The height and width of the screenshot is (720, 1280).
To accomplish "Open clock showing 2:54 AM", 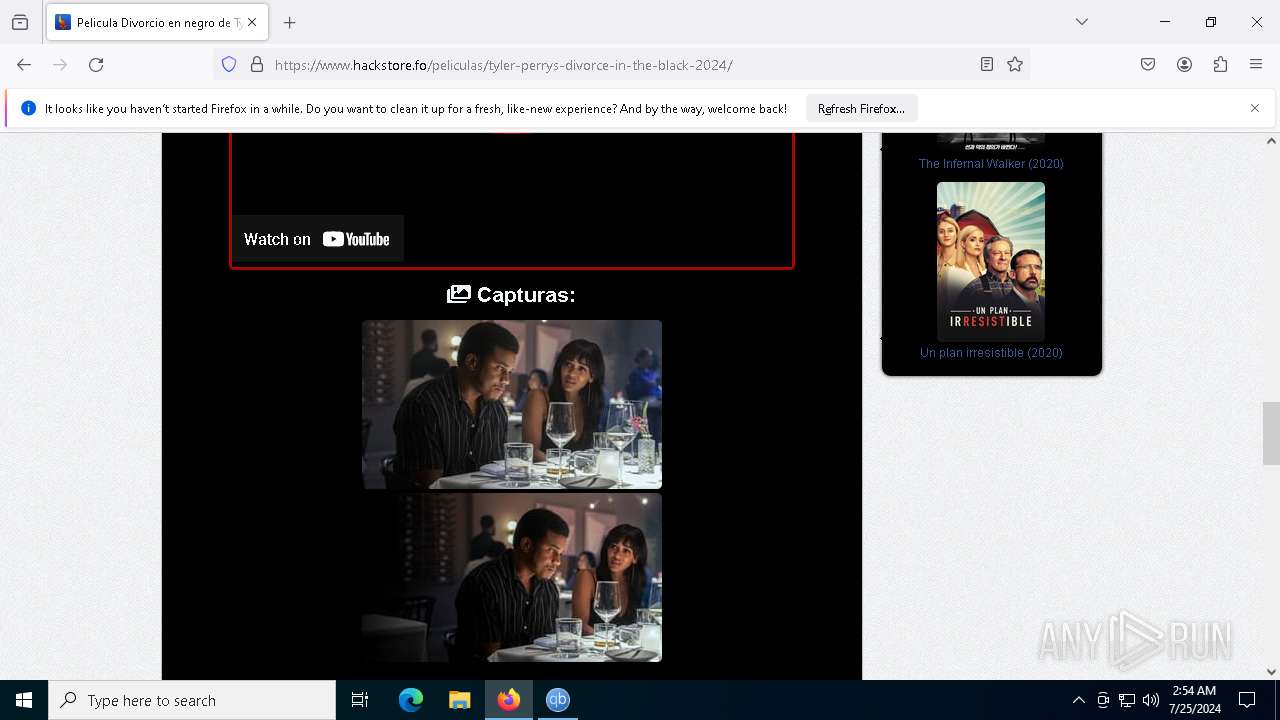I will click(x=1194, y=700).
